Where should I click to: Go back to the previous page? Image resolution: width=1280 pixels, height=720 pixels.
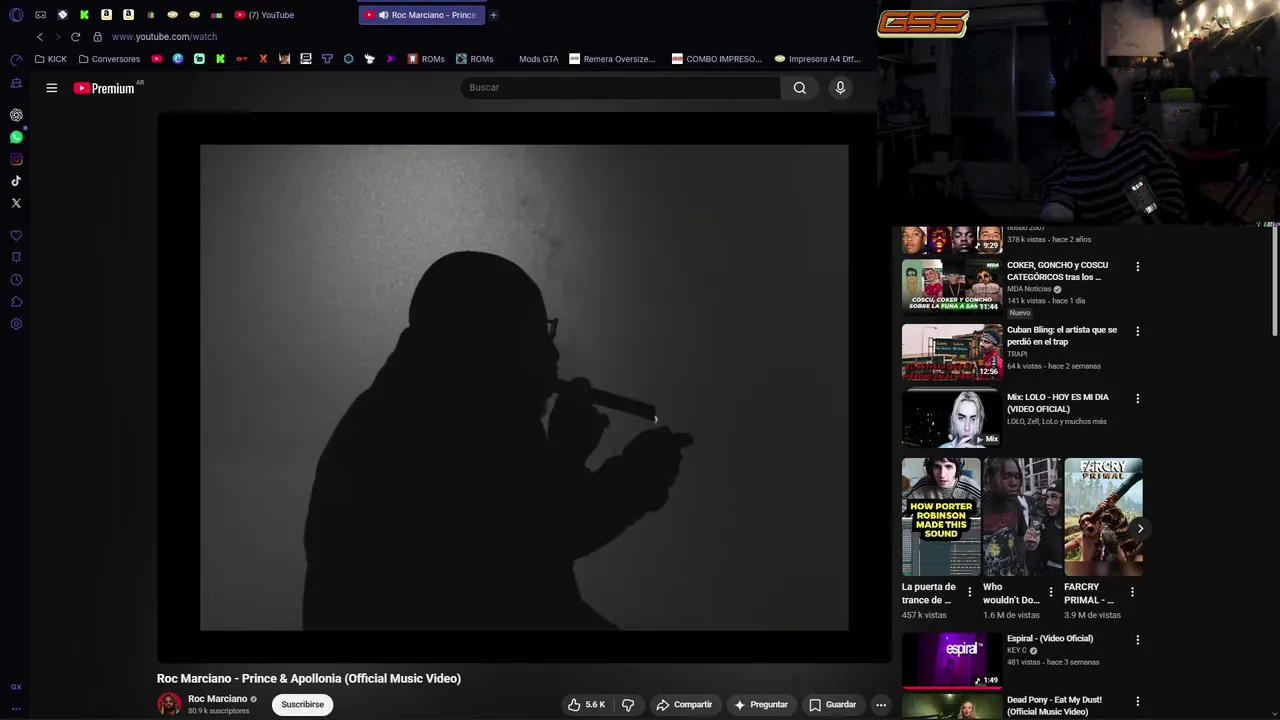[40, 37]
